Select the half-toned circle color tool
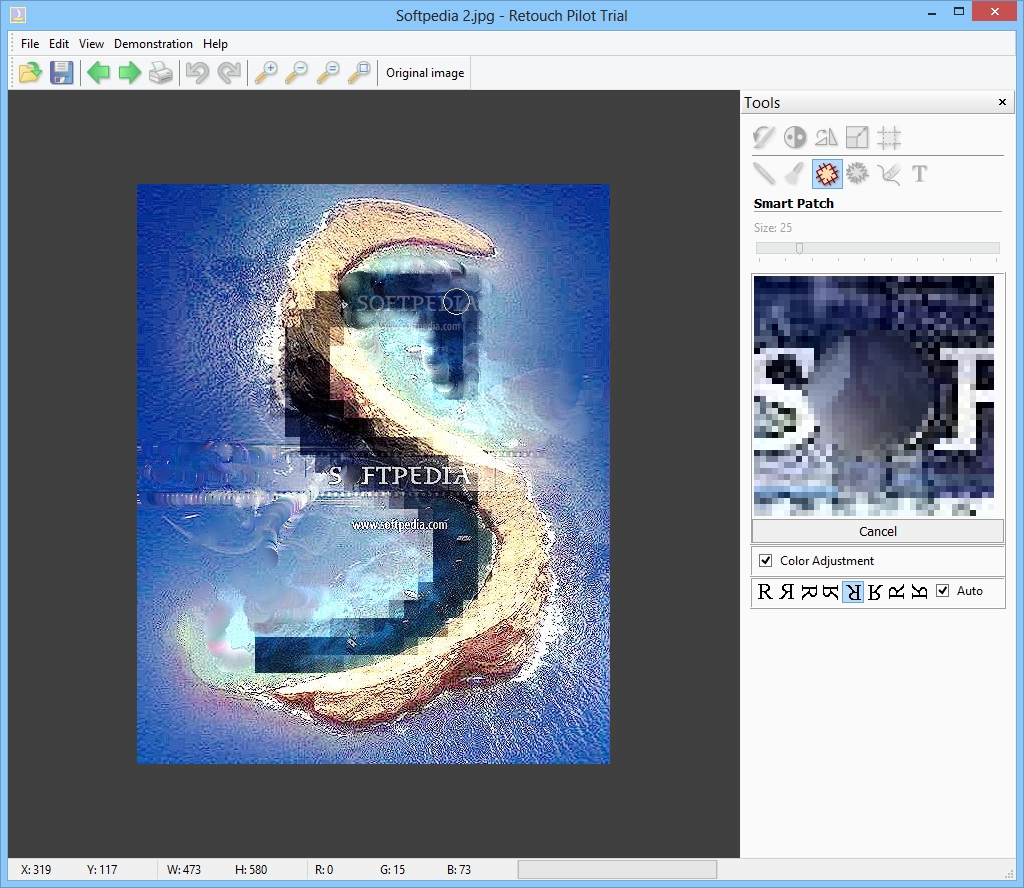Screen dimensions: 1024x888 point(795,137)
